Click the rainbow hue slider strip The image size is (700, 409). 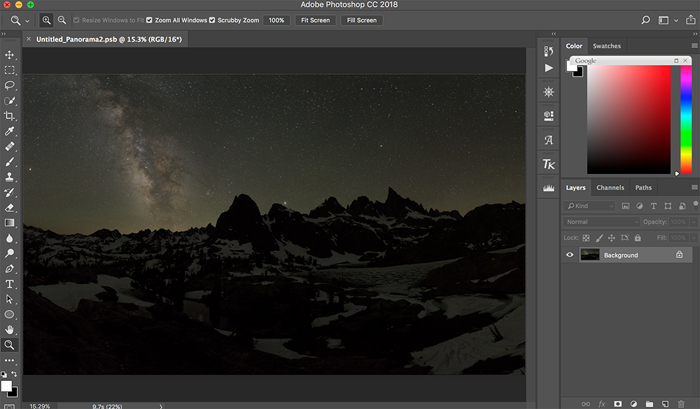click(x=686, y=120)
